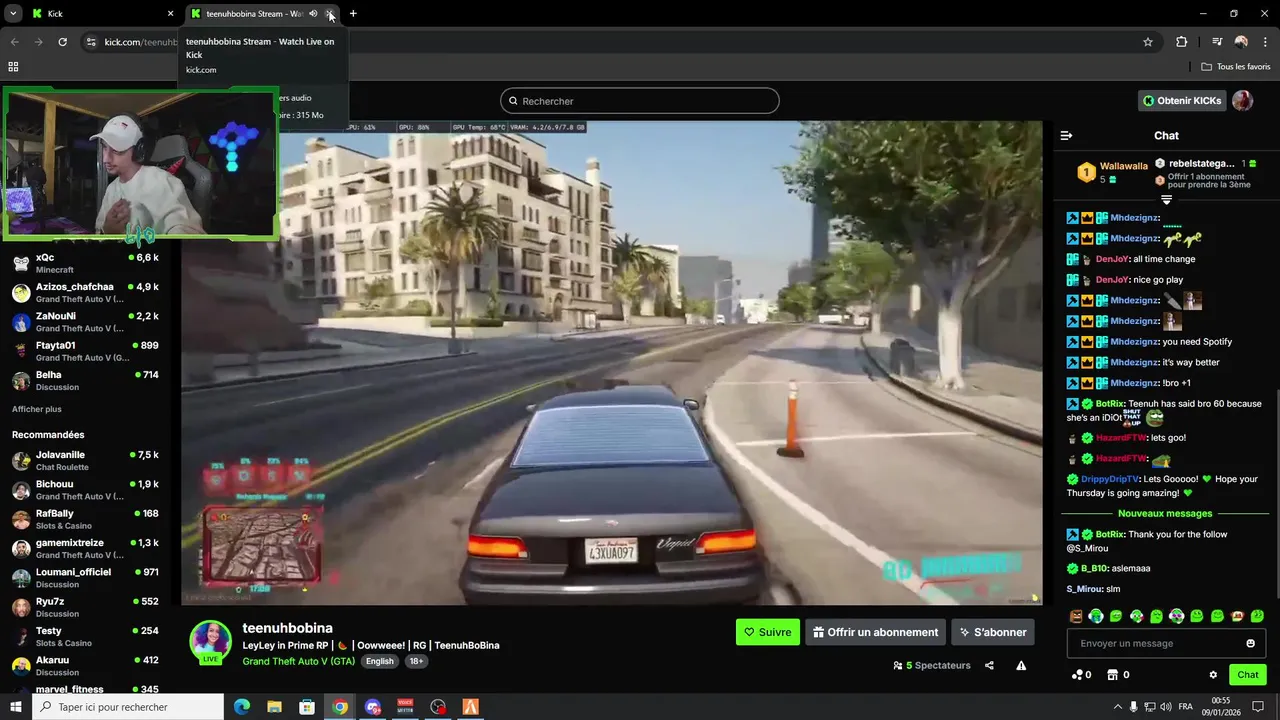Open RafBally recommended channel

85,519
